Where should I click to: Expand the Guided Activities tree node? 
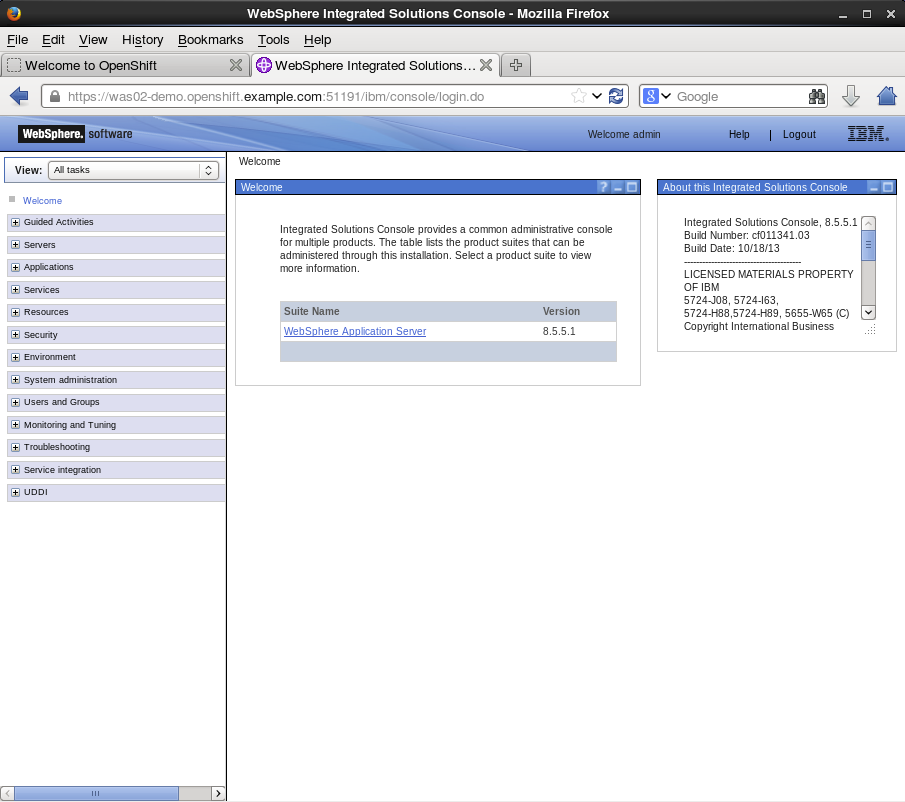pos(16,222)
